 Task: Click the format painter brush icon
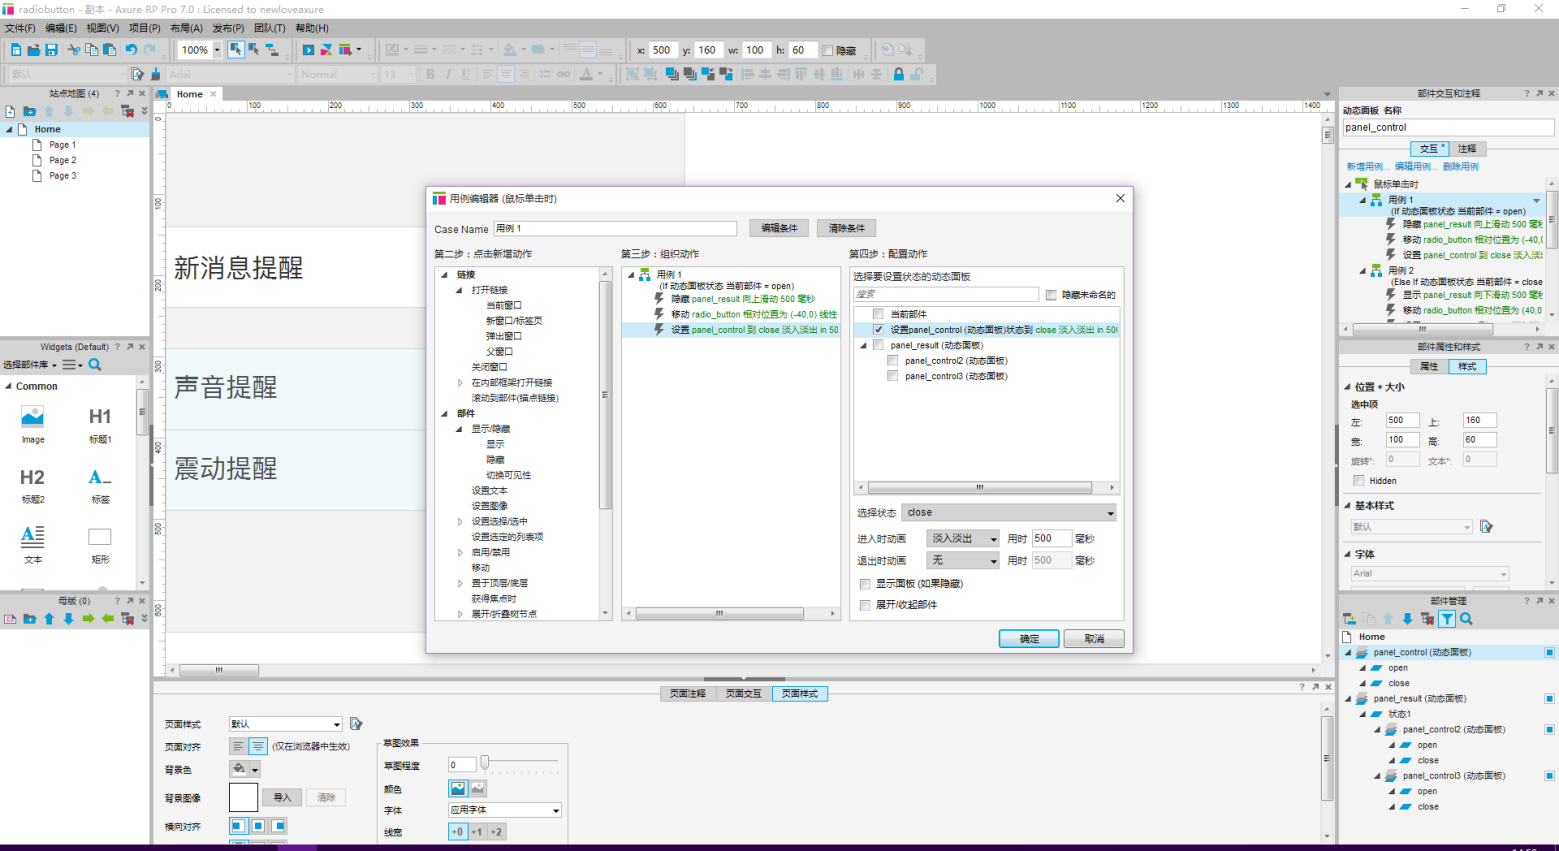pos(156,74)
